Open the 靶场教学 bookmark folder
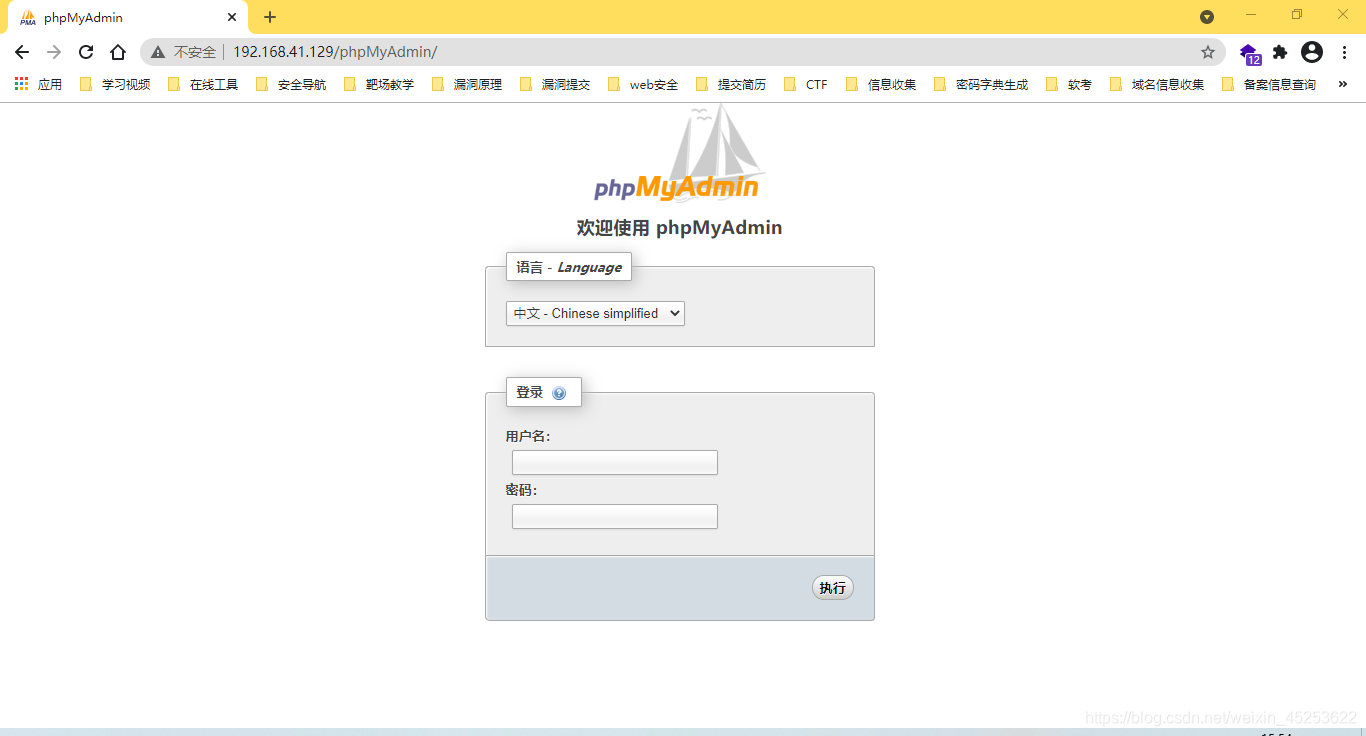Viewport: 1366px width, 736px height. click(379, 85)
